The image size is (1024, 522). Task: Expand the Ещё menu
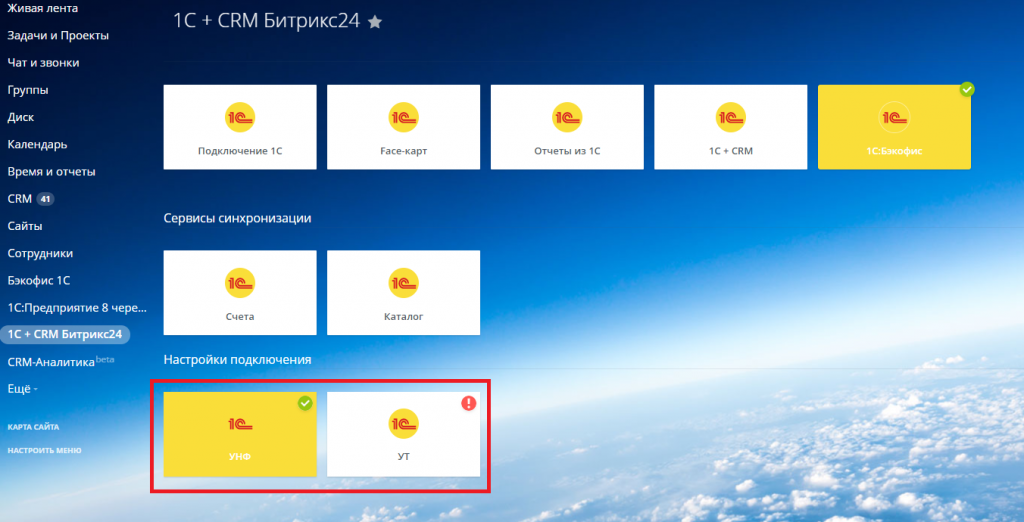(x=23, y=389)
